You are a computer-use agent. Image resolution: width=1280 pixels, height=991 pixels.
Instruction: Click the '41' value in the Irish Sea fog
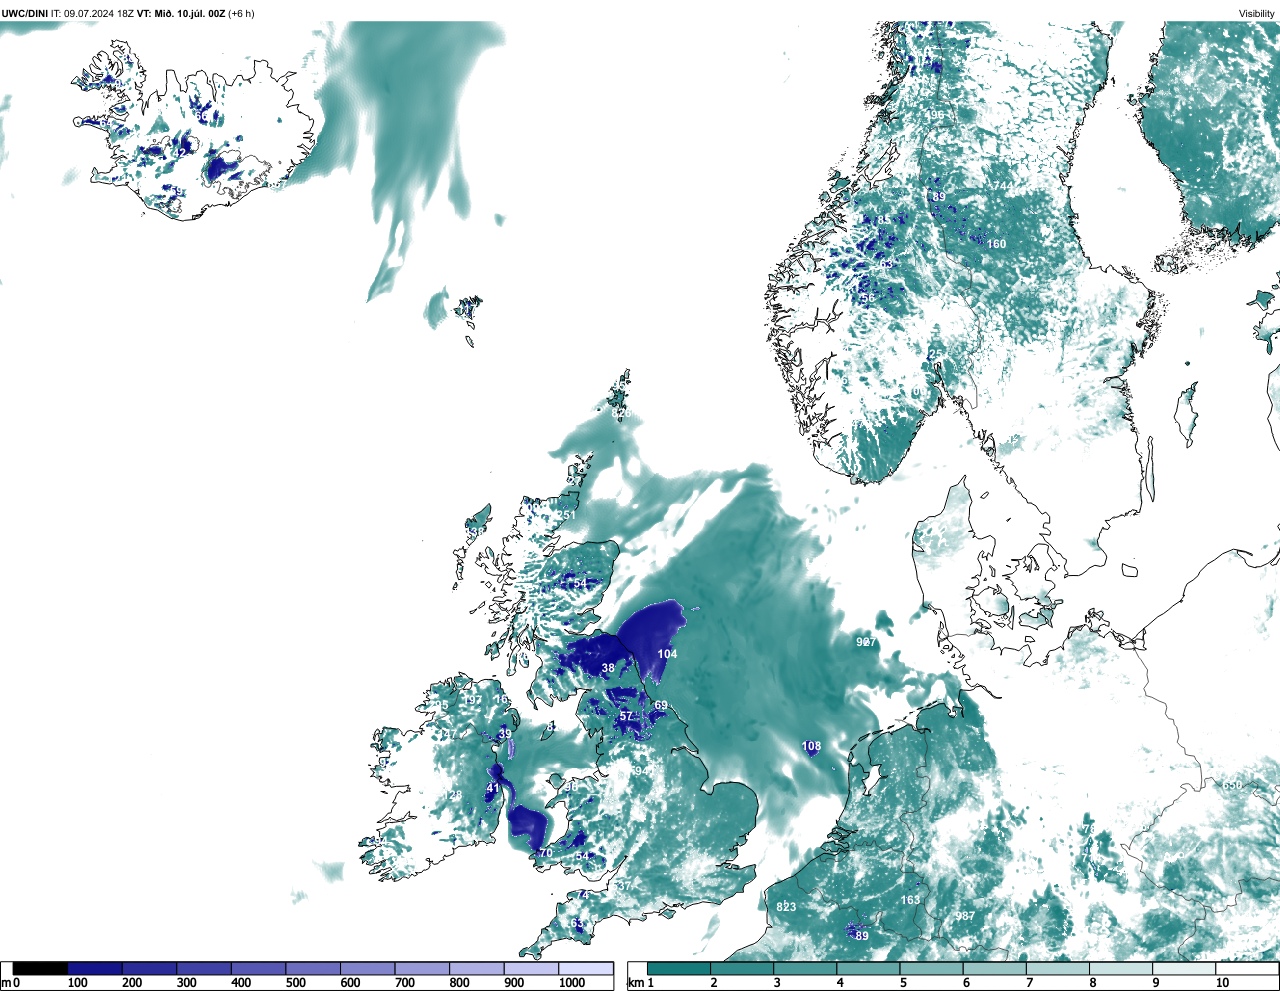tap(492, 788)
